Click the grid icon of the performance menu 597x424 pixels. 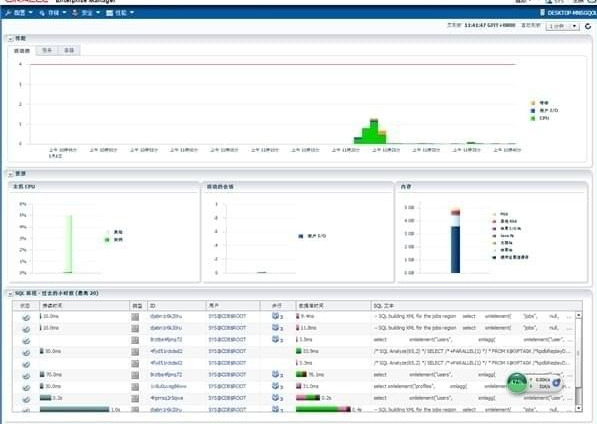(x=109, y=13)
